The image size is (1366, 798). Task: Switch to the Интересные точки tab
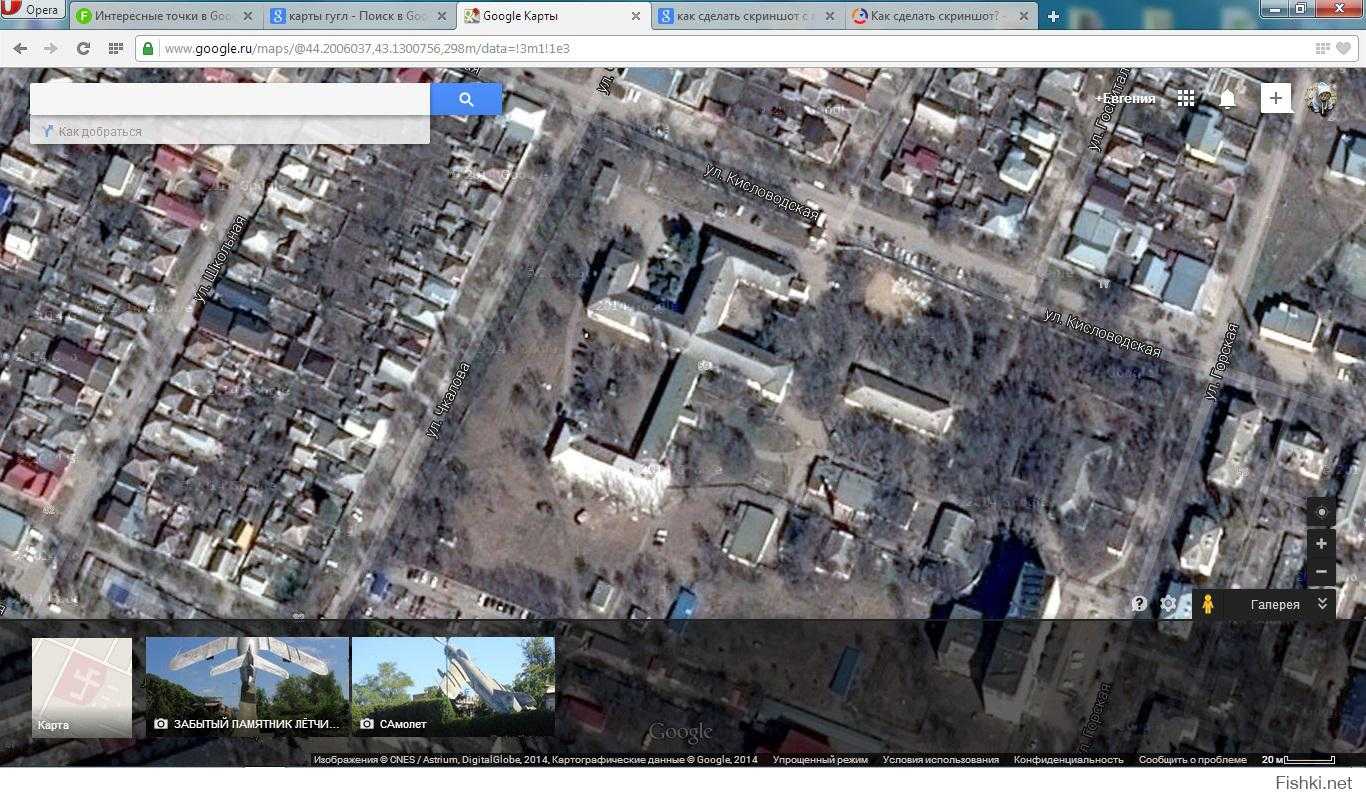pyautogui.click(x=165, y=16)
